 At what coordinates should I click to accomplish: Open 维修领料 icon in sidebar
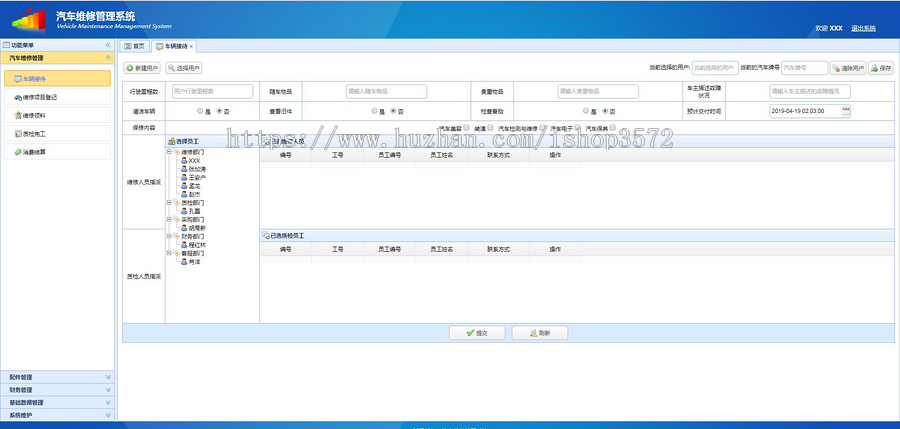click(x=18, y=115)
